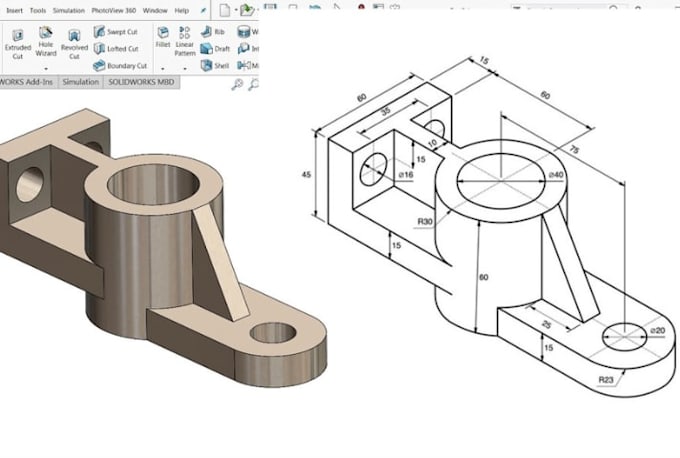The image size is (680, 458).
Task: Click the ø40 bore dimension in the drawing
Action: pyautogui.click(x=556, y=175)
